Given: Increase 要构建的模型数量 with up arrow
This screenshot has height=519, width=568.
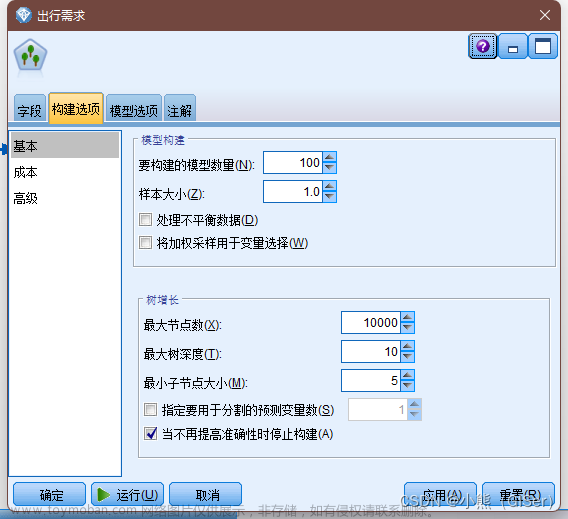Looking at the screenshot, I should [329, 157].
